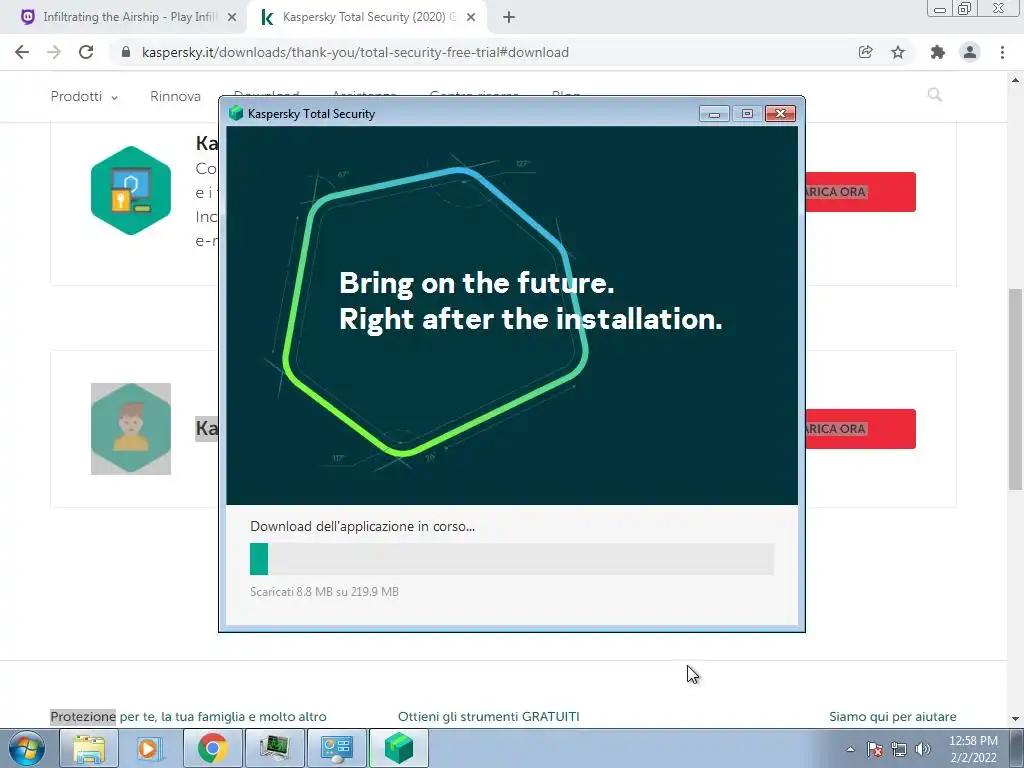Go back with the browser back arrow
This screenshot has height=768, width=1024.
point(22,52)
